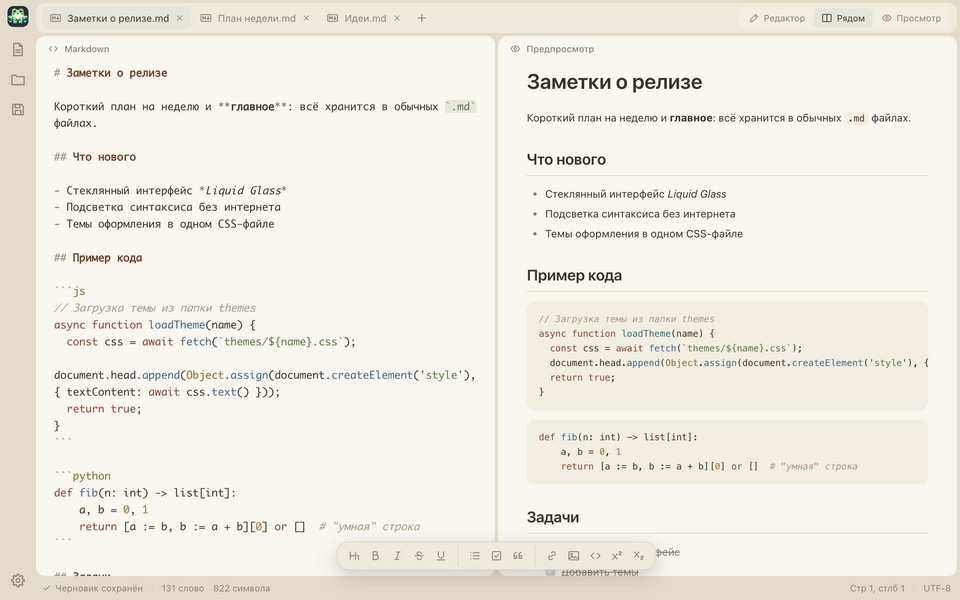Switch to the Идеи.md tab

click(x=364, y=18)
